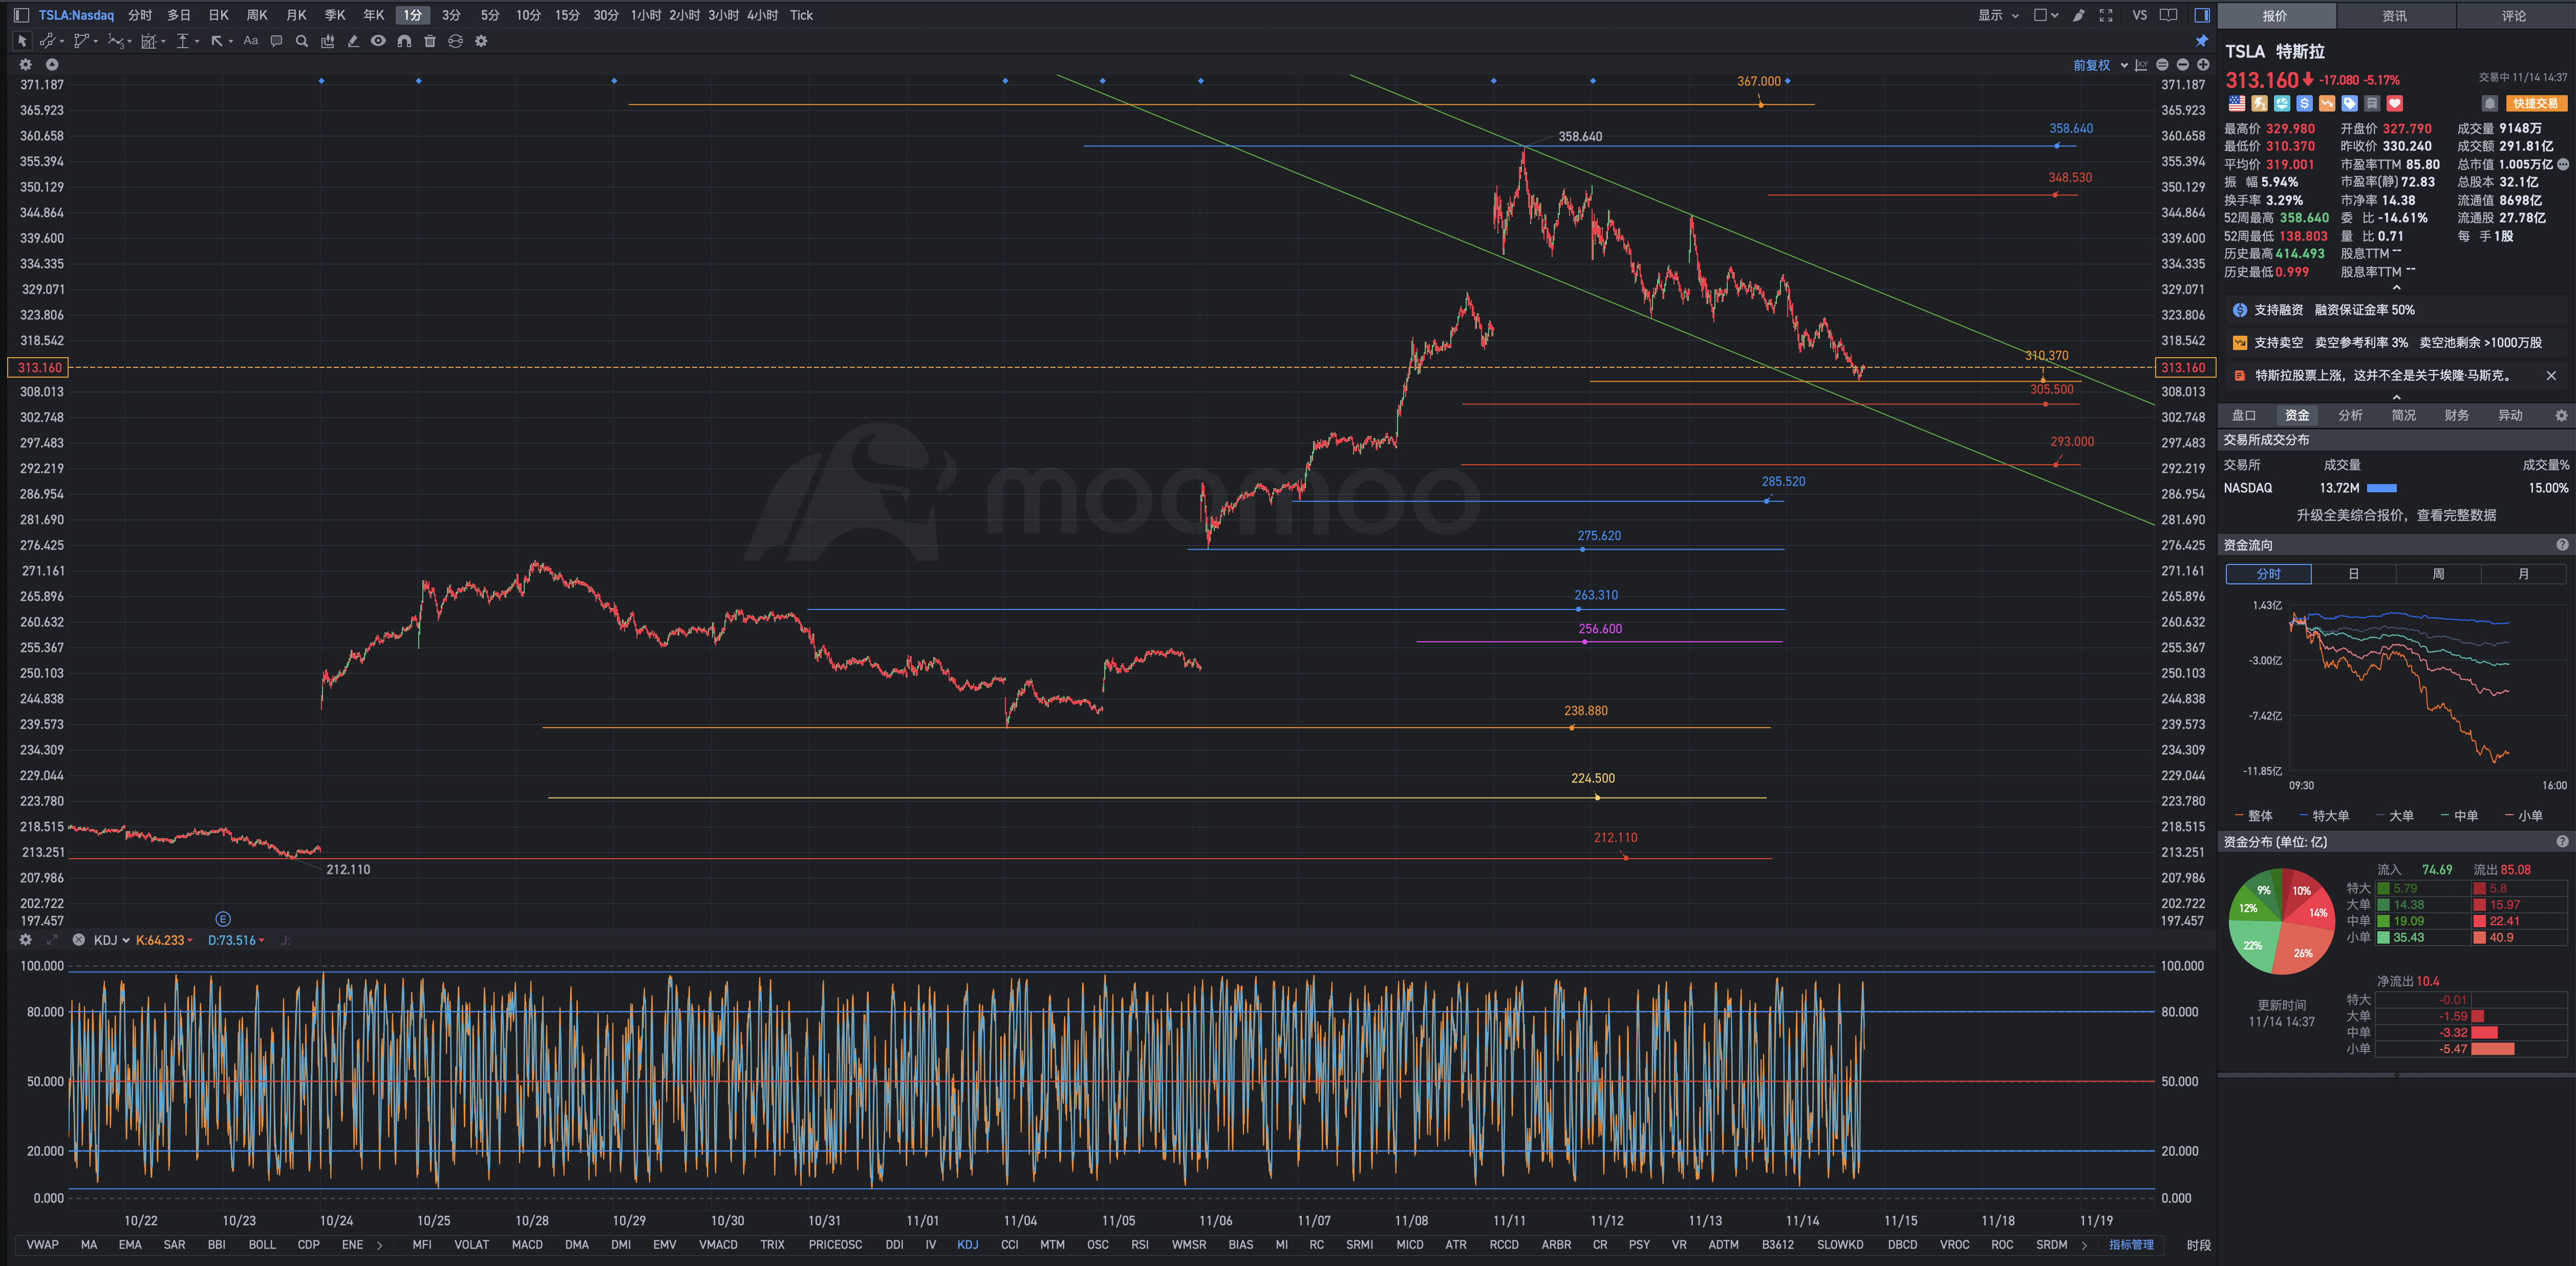This screenshot has width=2576, height=1266.
Task: Toggle magnet snap mode
Action: click(x=404, y=41)
